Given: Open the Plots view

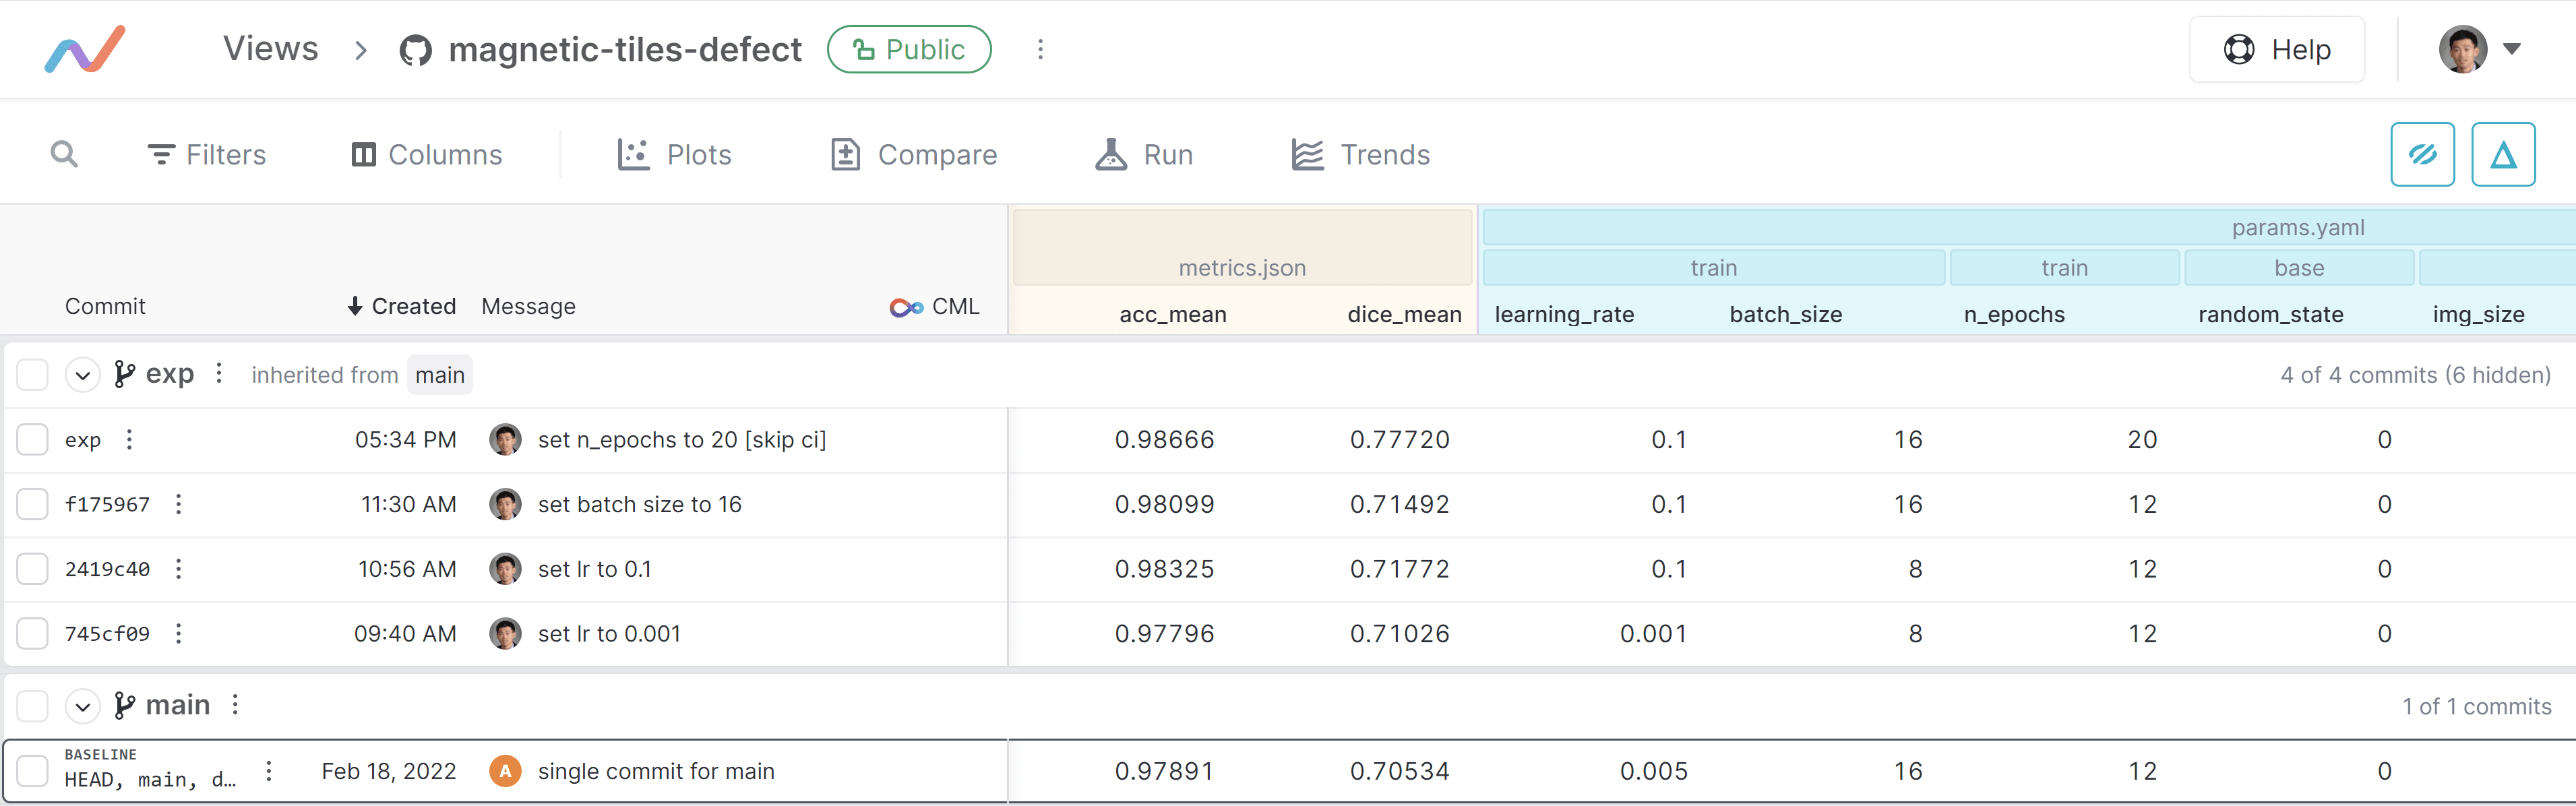Looking at the screenshot, I should pyautogui.click(x=675, y=155).
